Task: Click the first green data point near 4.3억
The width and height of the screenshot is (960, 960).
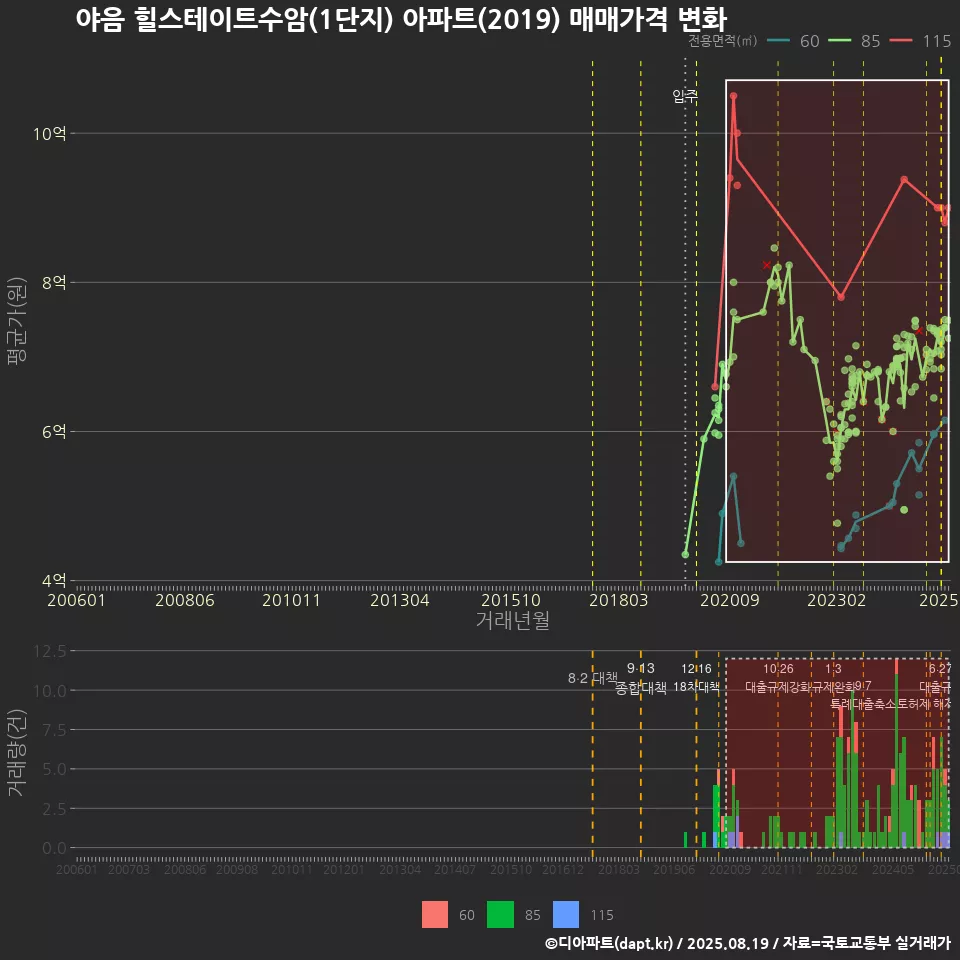Action: click(685, 555)
